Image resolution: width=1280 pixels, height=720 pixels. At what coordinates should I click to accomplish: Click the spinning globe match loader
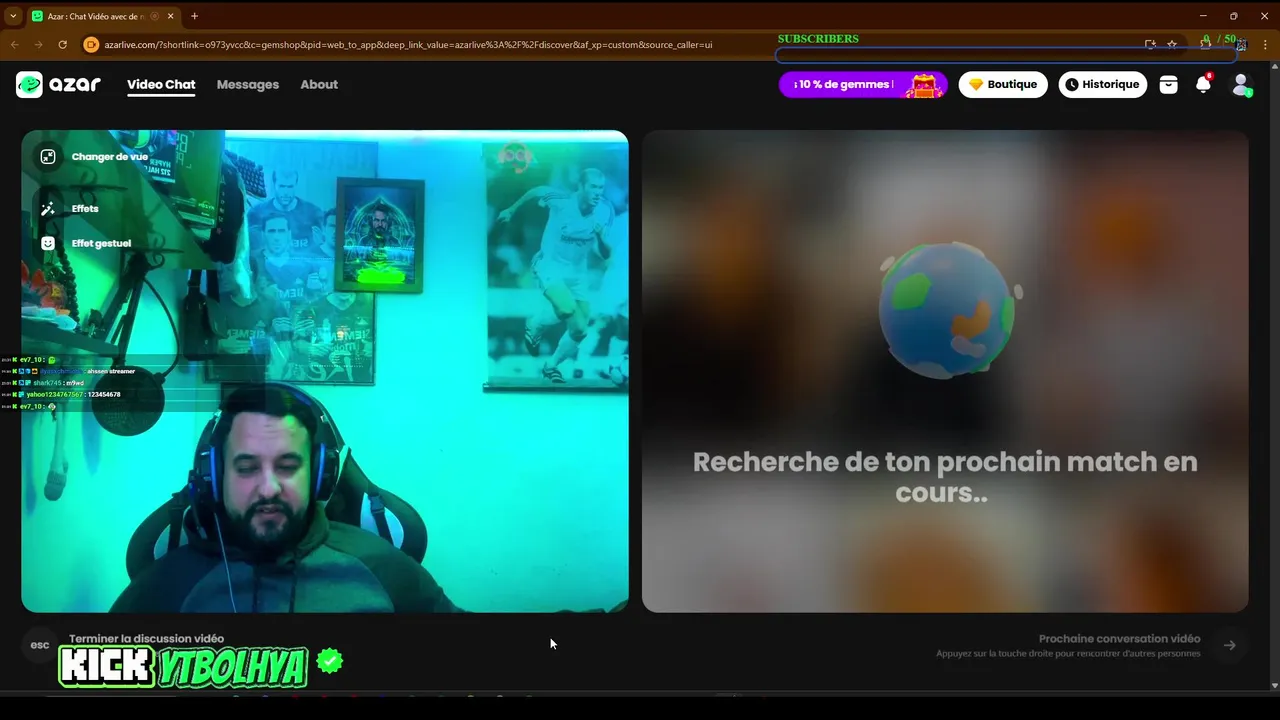[x=946, y=309]
